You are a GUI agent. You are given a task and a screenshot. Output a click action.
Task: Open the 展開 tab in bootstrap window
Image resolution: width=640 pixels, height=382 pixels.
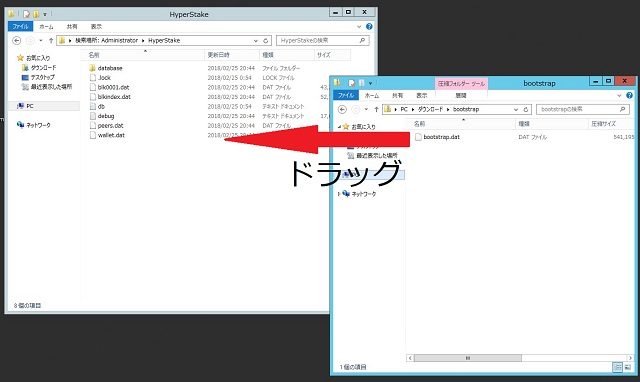coord(461,96)
